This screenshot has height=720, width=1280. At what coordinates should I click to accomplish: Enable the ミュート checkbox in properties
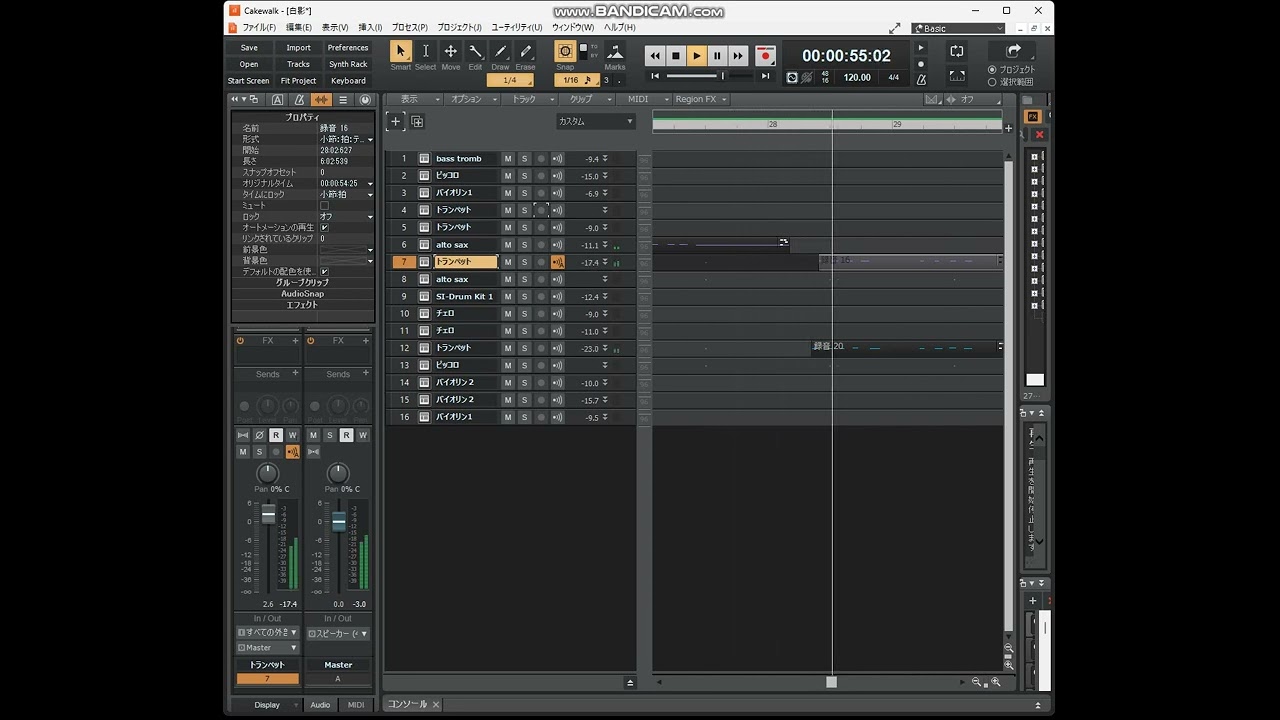(323, 205)
